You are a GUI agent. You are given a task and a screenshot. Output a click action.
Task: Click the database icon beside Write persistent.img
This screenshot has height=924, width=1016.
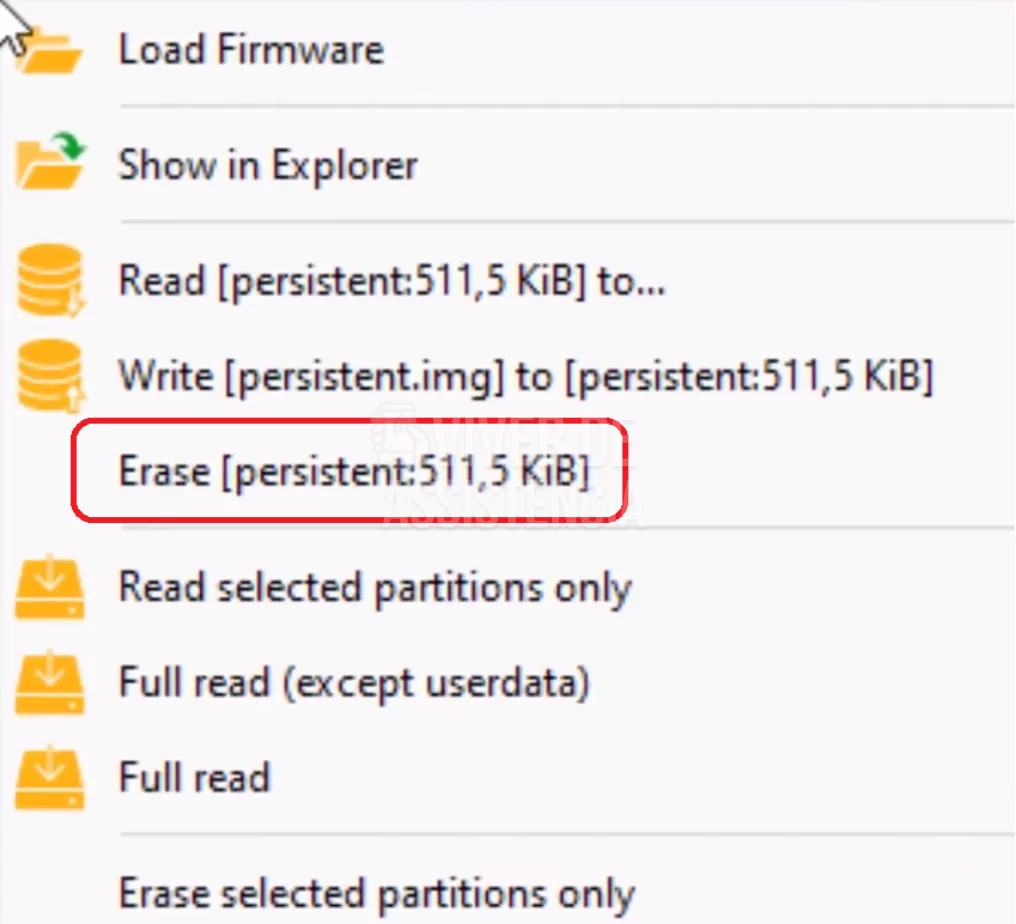49,375
